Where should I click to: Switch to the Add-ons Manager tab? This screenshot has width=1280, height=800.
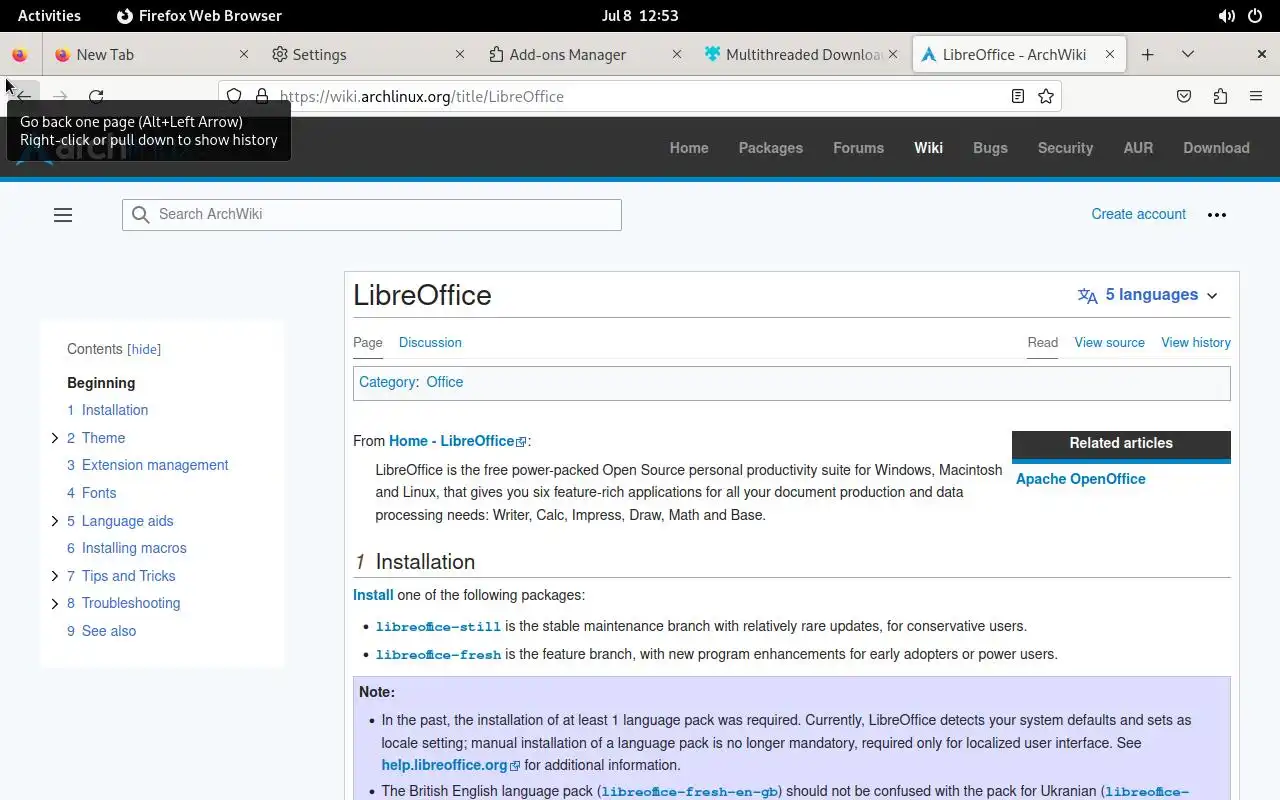pos(583,55)
